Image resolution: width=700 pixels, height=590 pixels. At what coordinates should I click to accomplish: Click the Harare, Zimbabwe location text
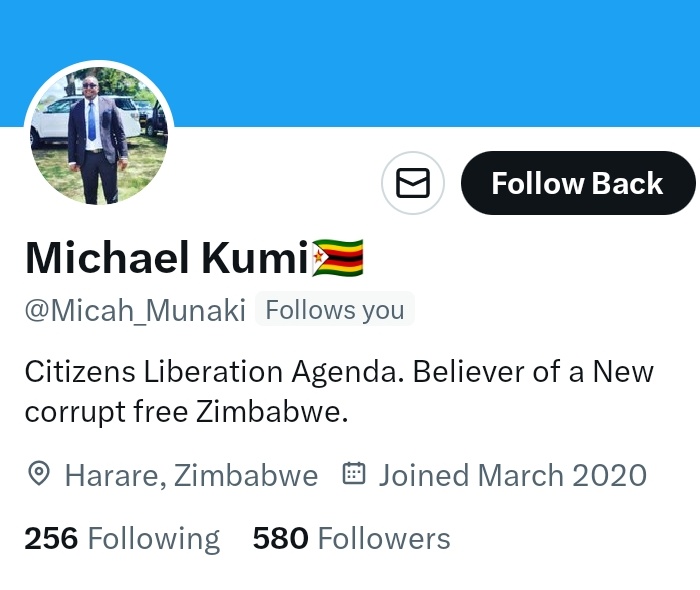tap(192, 475)
